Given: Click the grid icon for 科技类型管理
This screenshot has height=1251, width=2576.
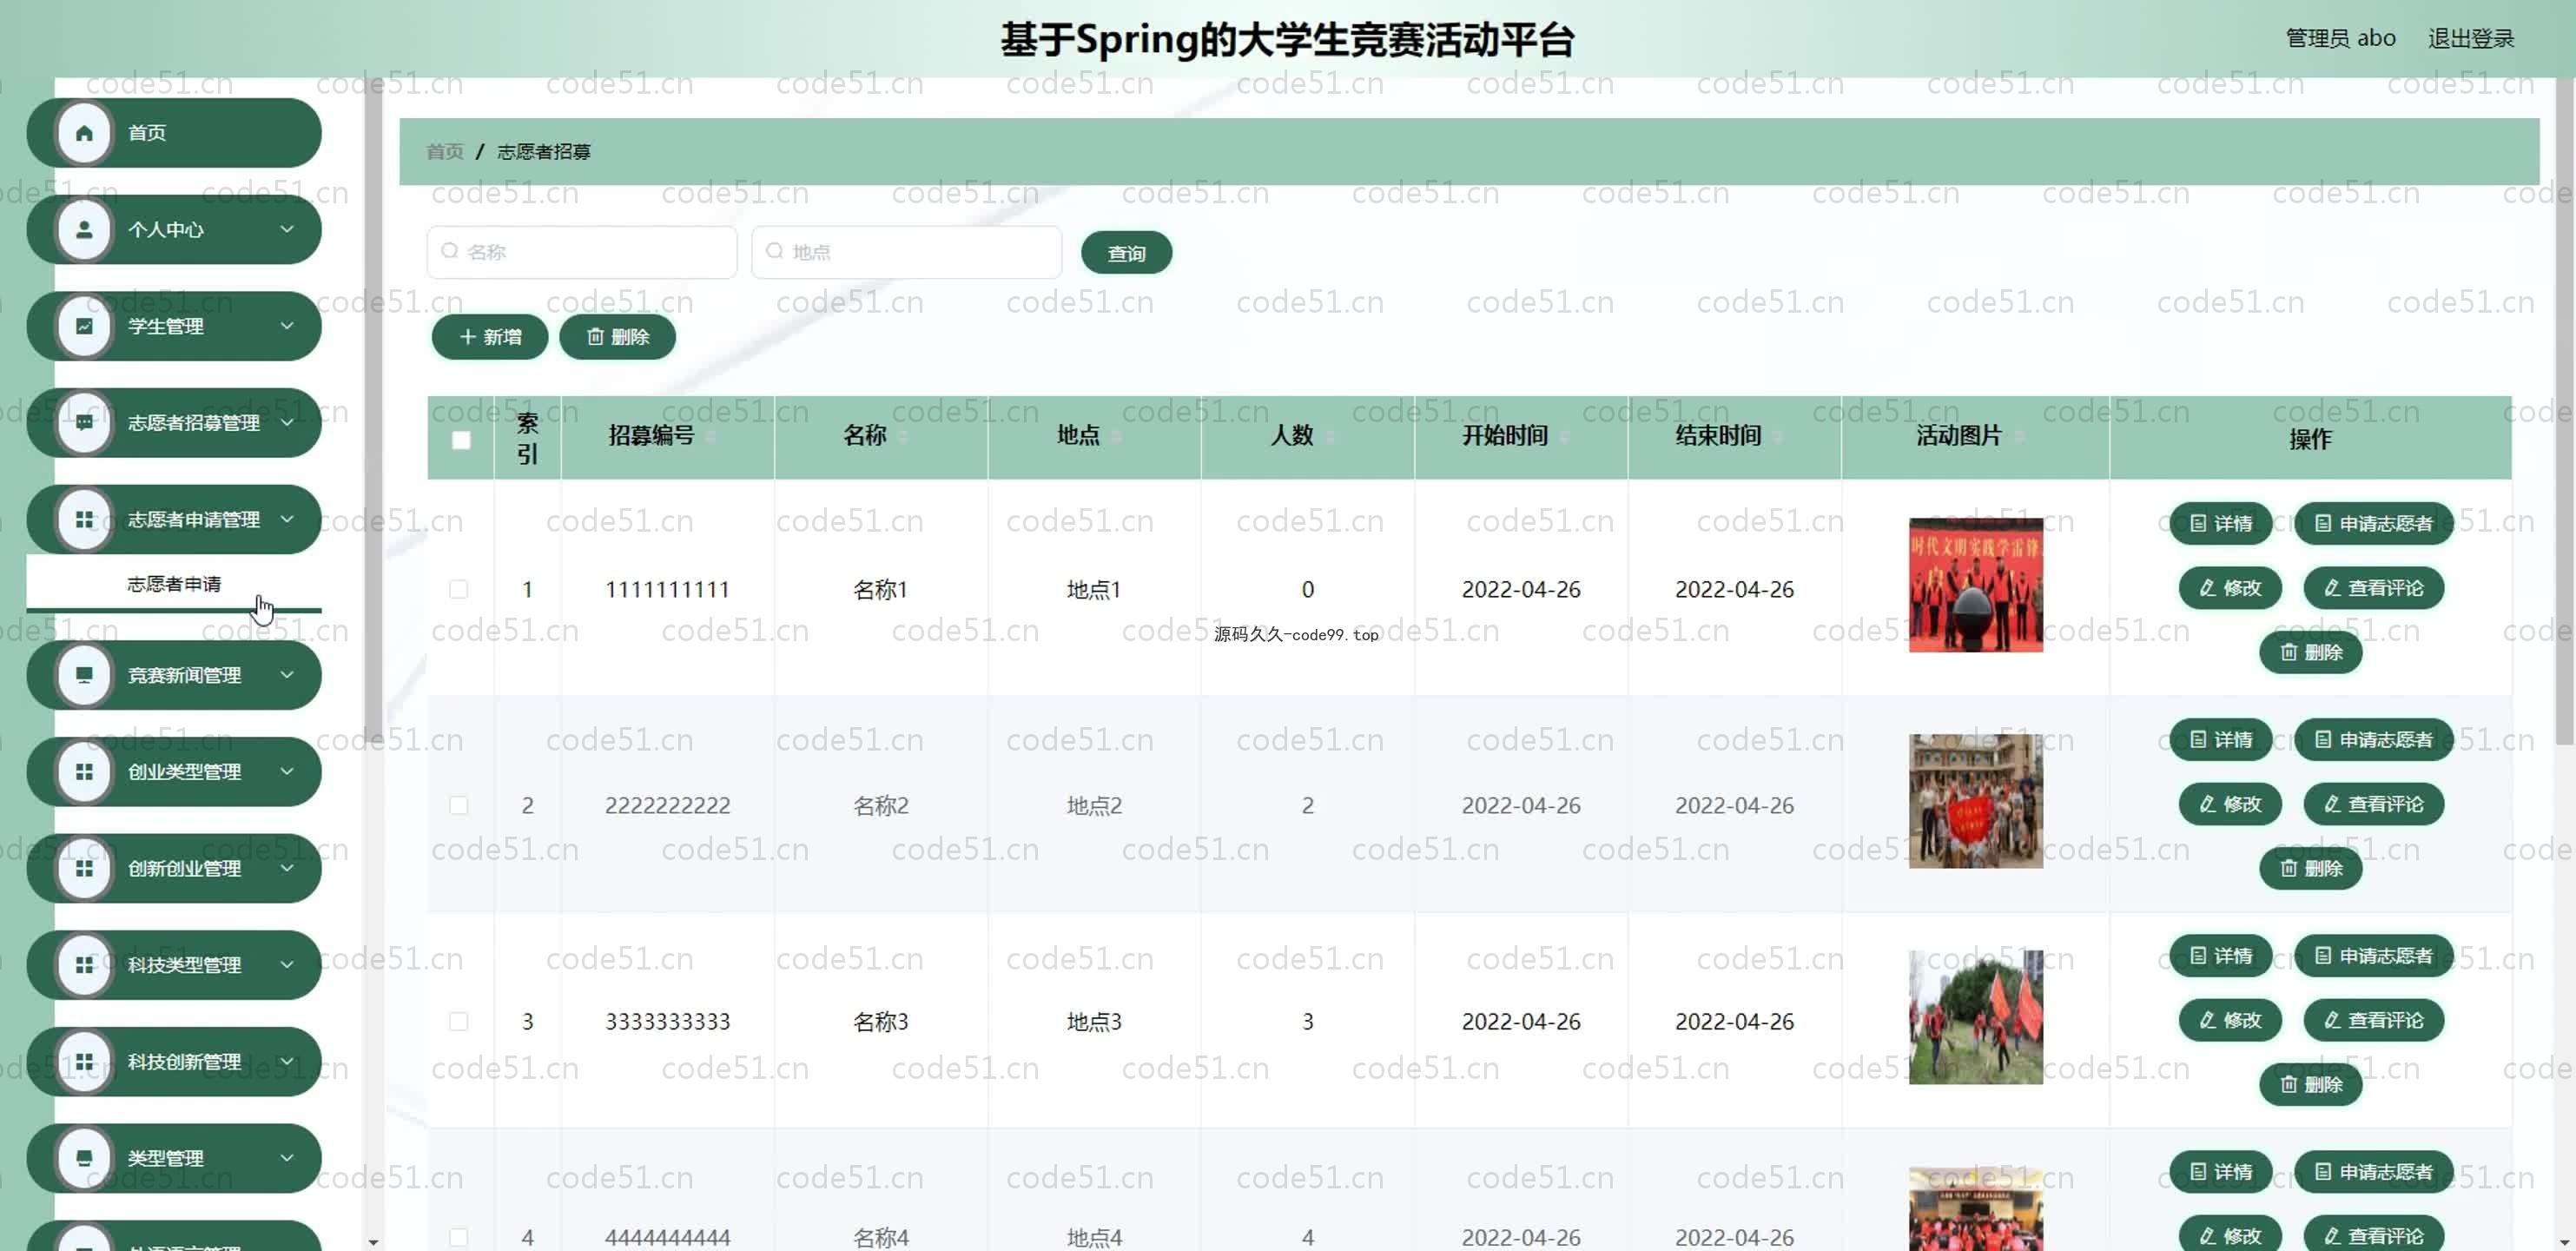Looking at the screenshot, I should click(84, 965).
